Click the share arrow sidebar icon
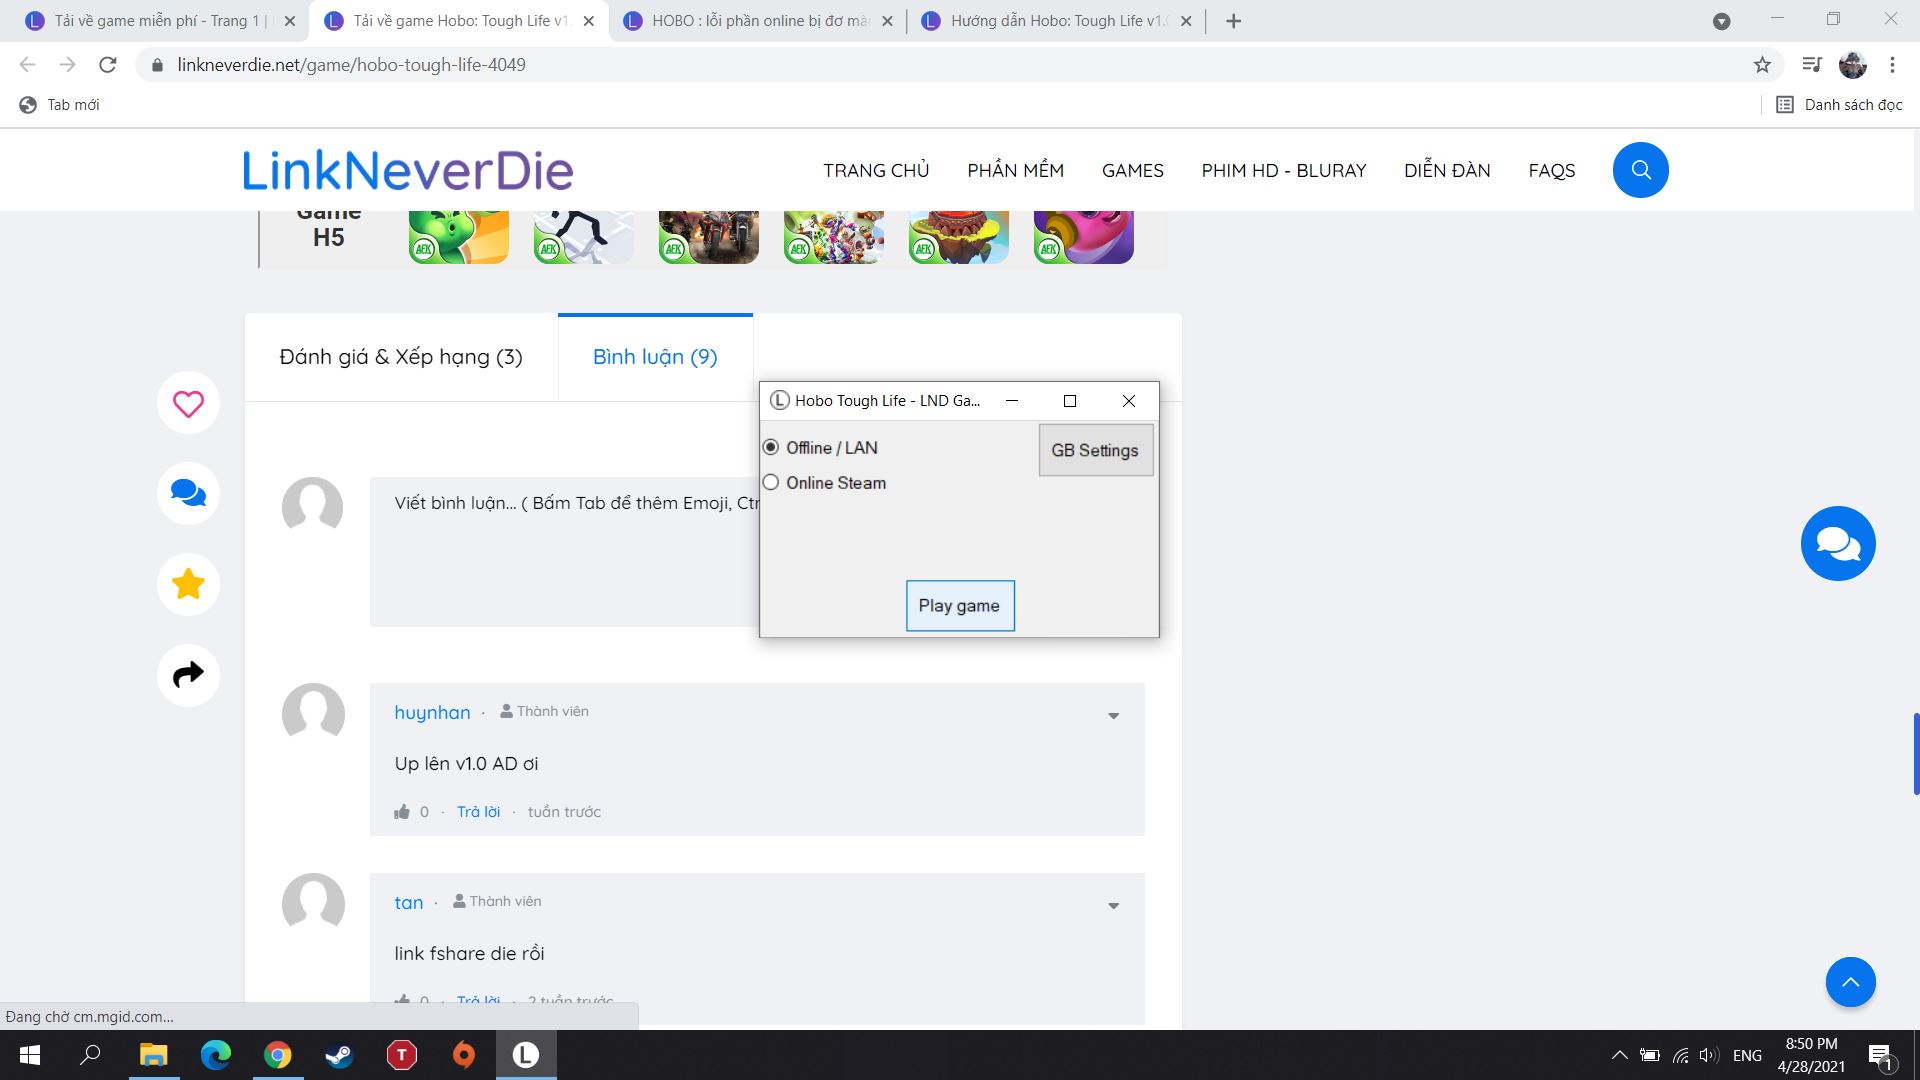1920x1080 pixels. click(x=188, y=675)
